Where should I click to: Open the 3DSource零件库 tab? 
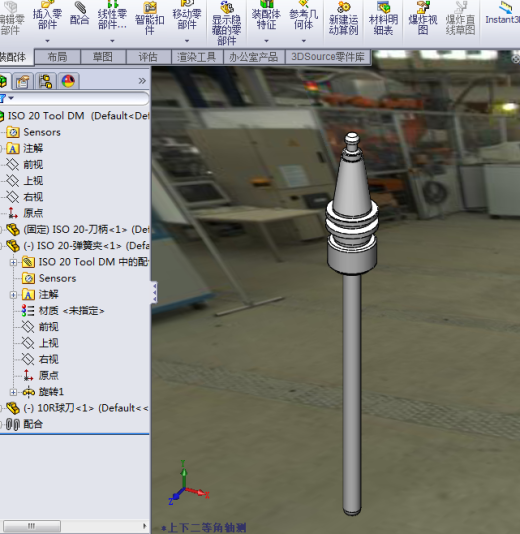(328, 57)
